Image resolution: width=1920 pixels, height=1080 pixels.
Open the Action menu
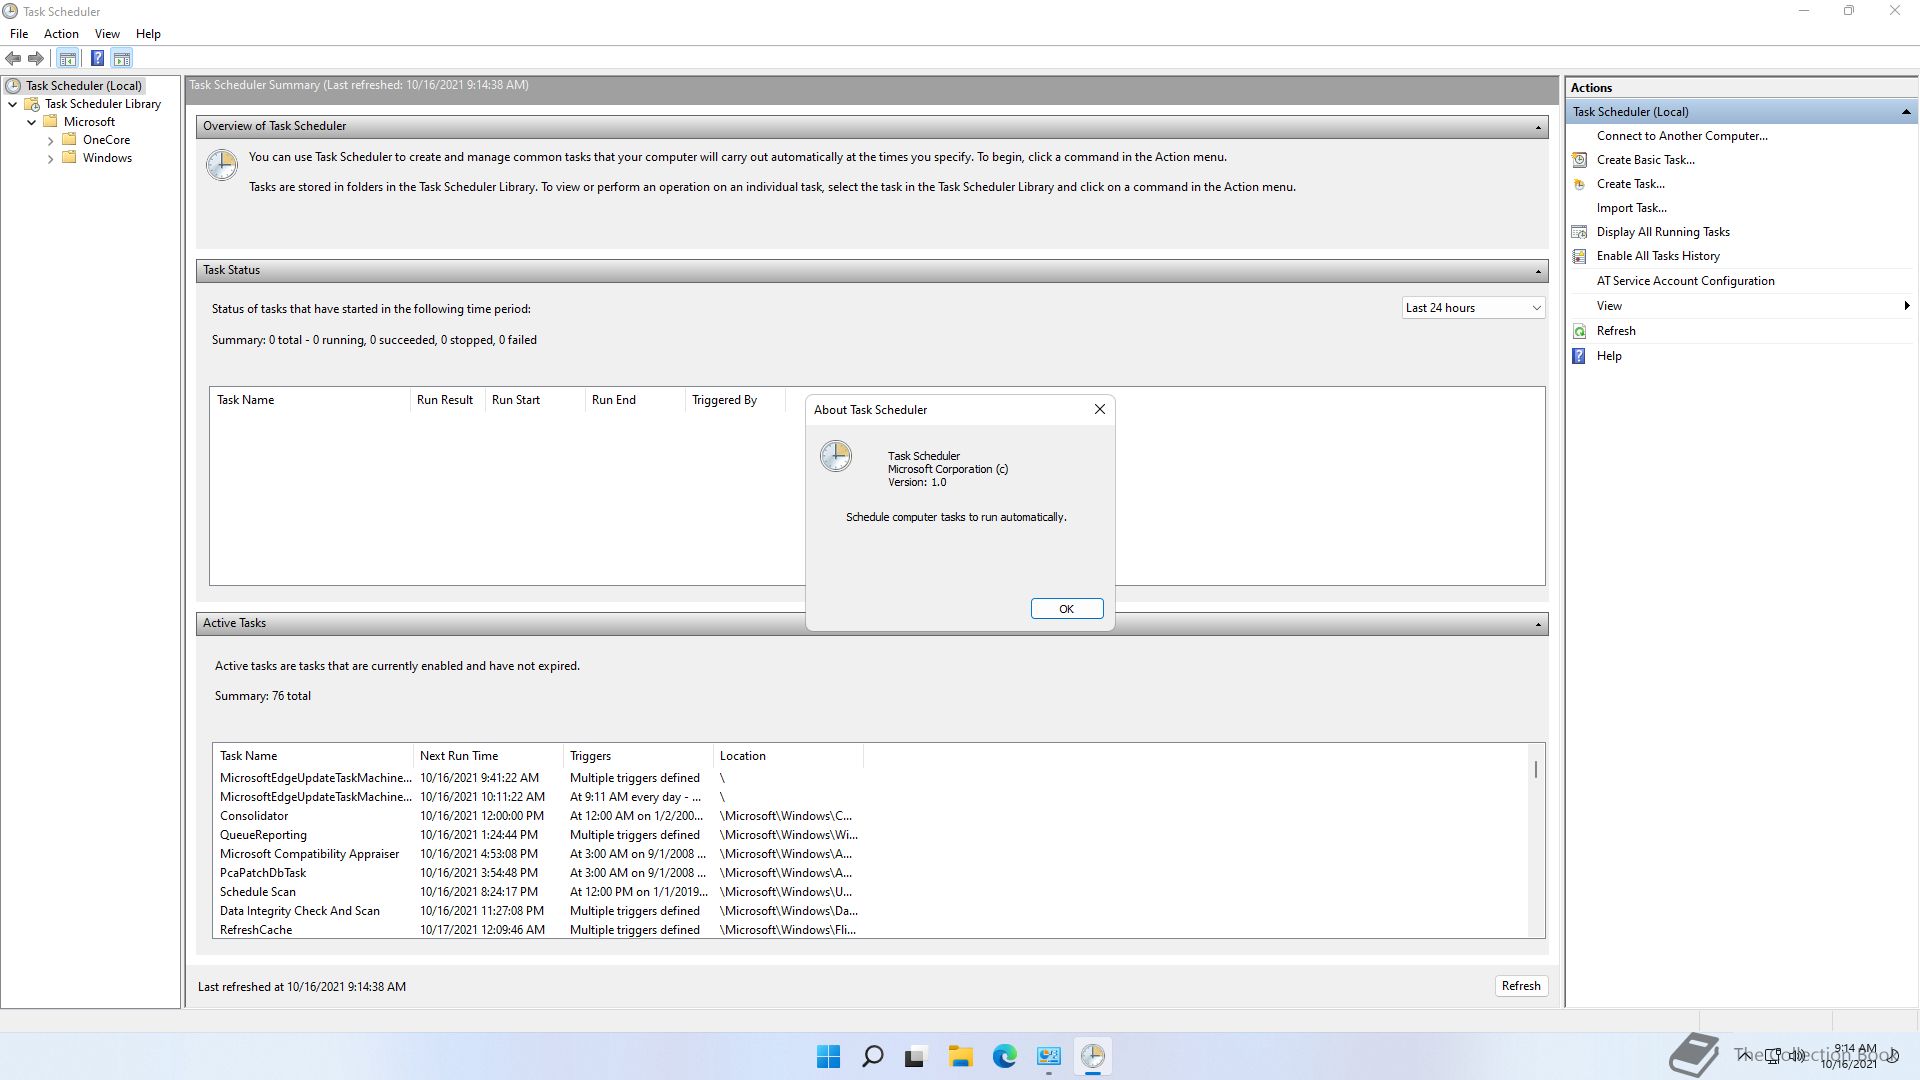click(x=61, y=34)
